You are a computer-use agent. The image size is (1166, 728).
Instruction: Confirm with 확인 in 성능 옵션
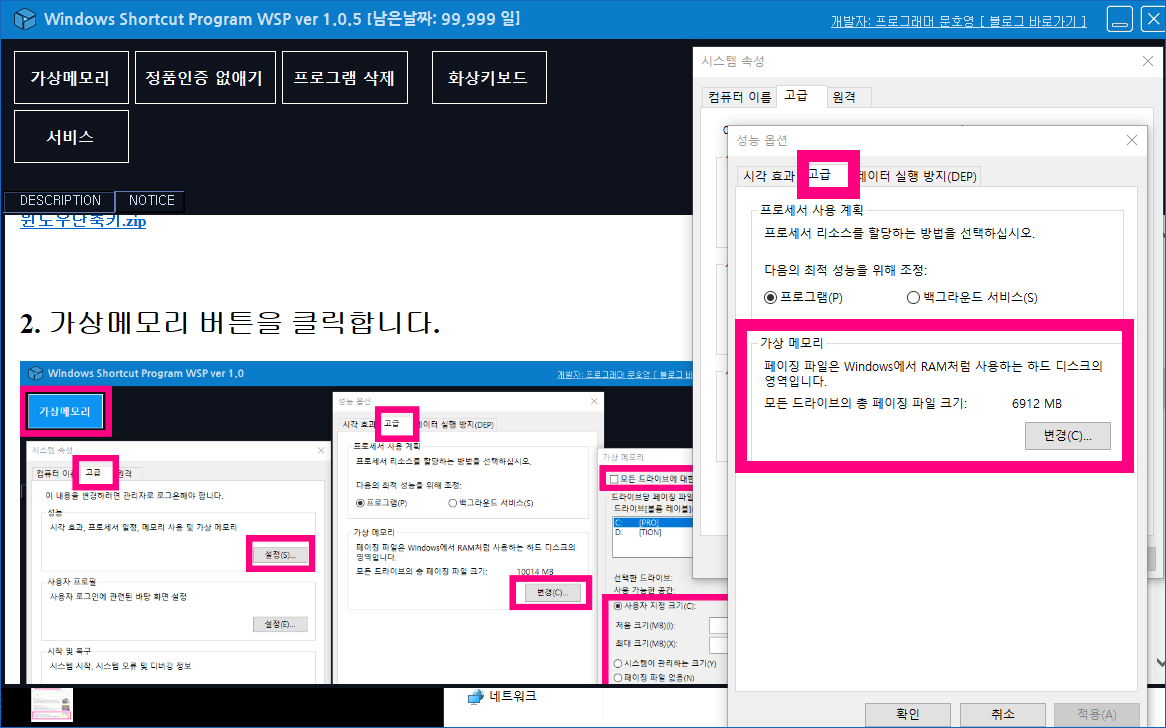pyautogui.click(x=908, y=715)
